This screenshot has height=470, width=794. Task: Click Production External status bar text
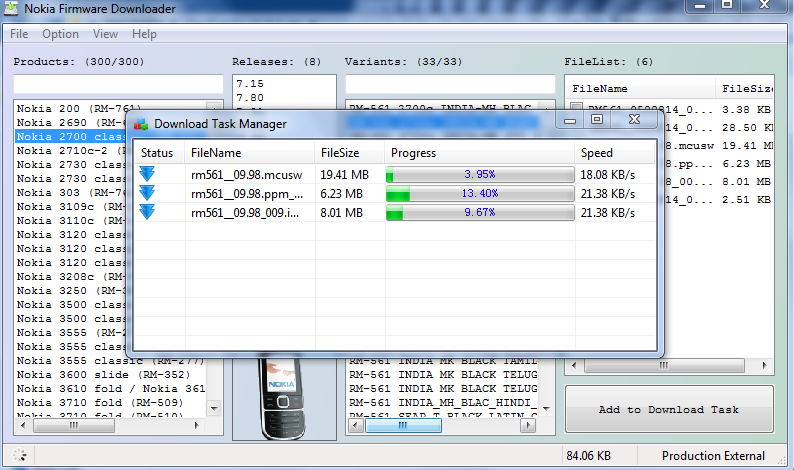[x=713, y=456]
